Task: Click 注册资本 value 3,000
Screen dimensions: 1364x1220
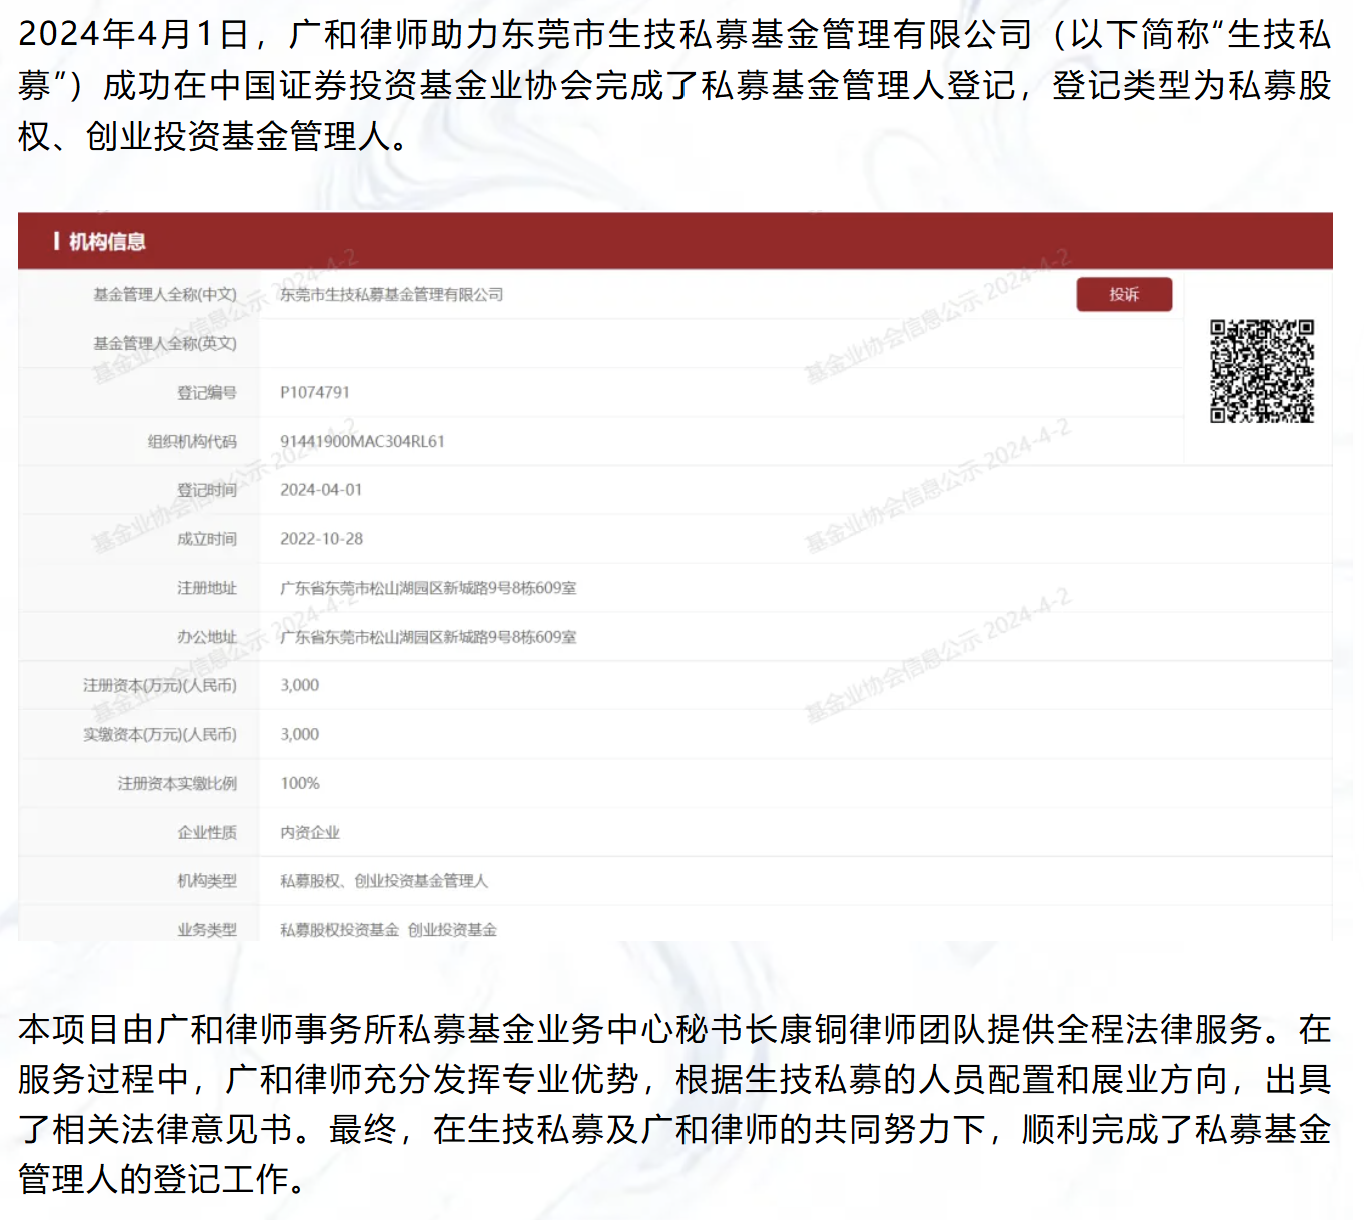Action: tap(300, 685)
